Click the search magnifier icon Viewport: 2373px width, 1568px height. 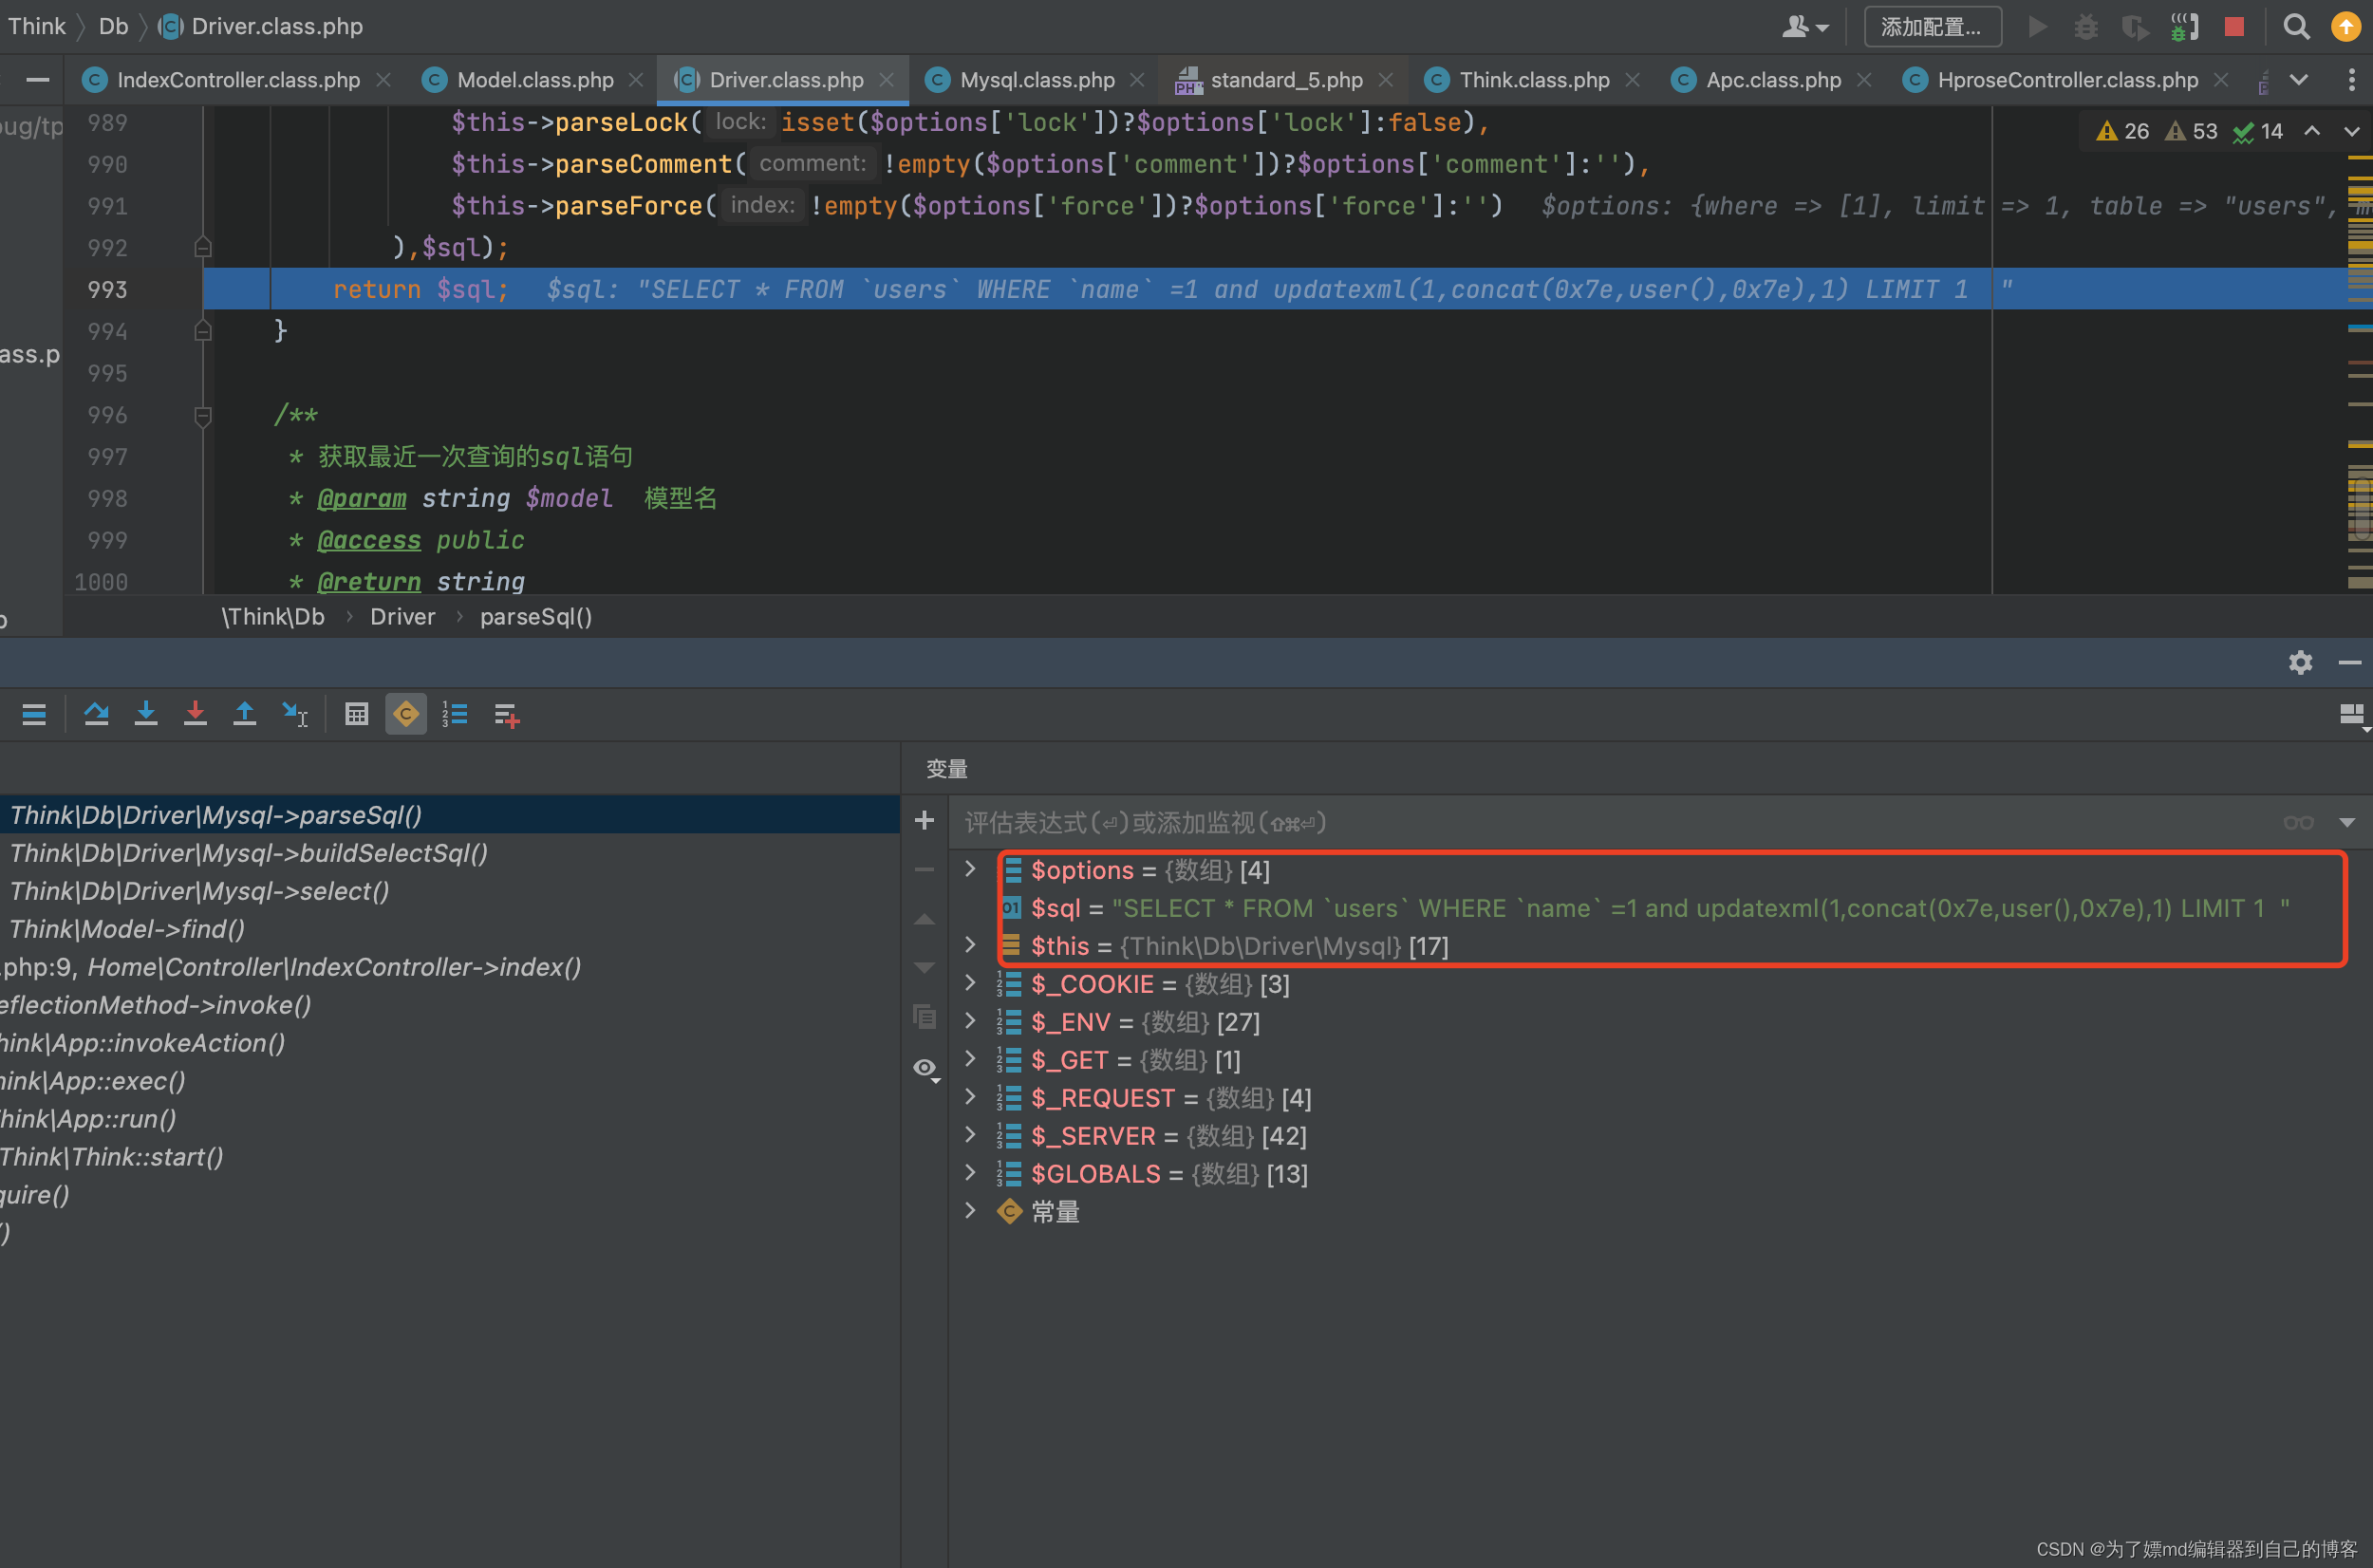(x=2296, y=27)
